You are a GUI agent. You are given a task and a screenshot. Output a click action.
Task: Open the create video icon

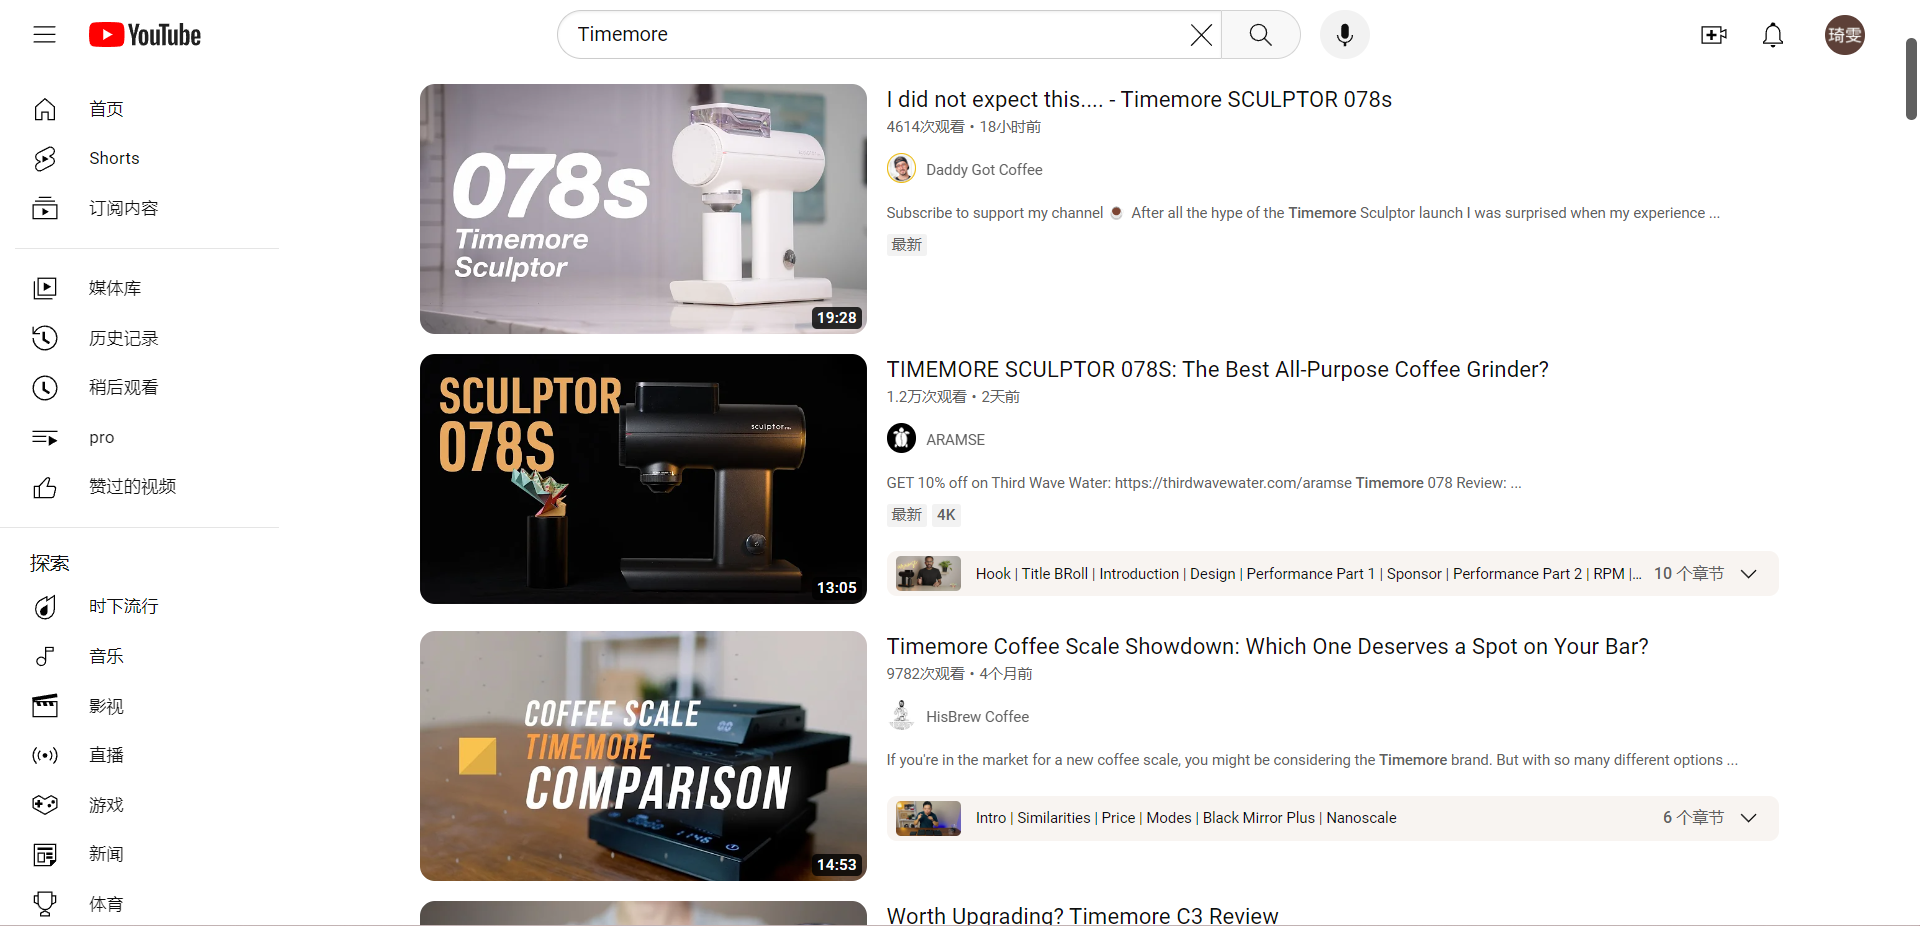point(1713,35)
